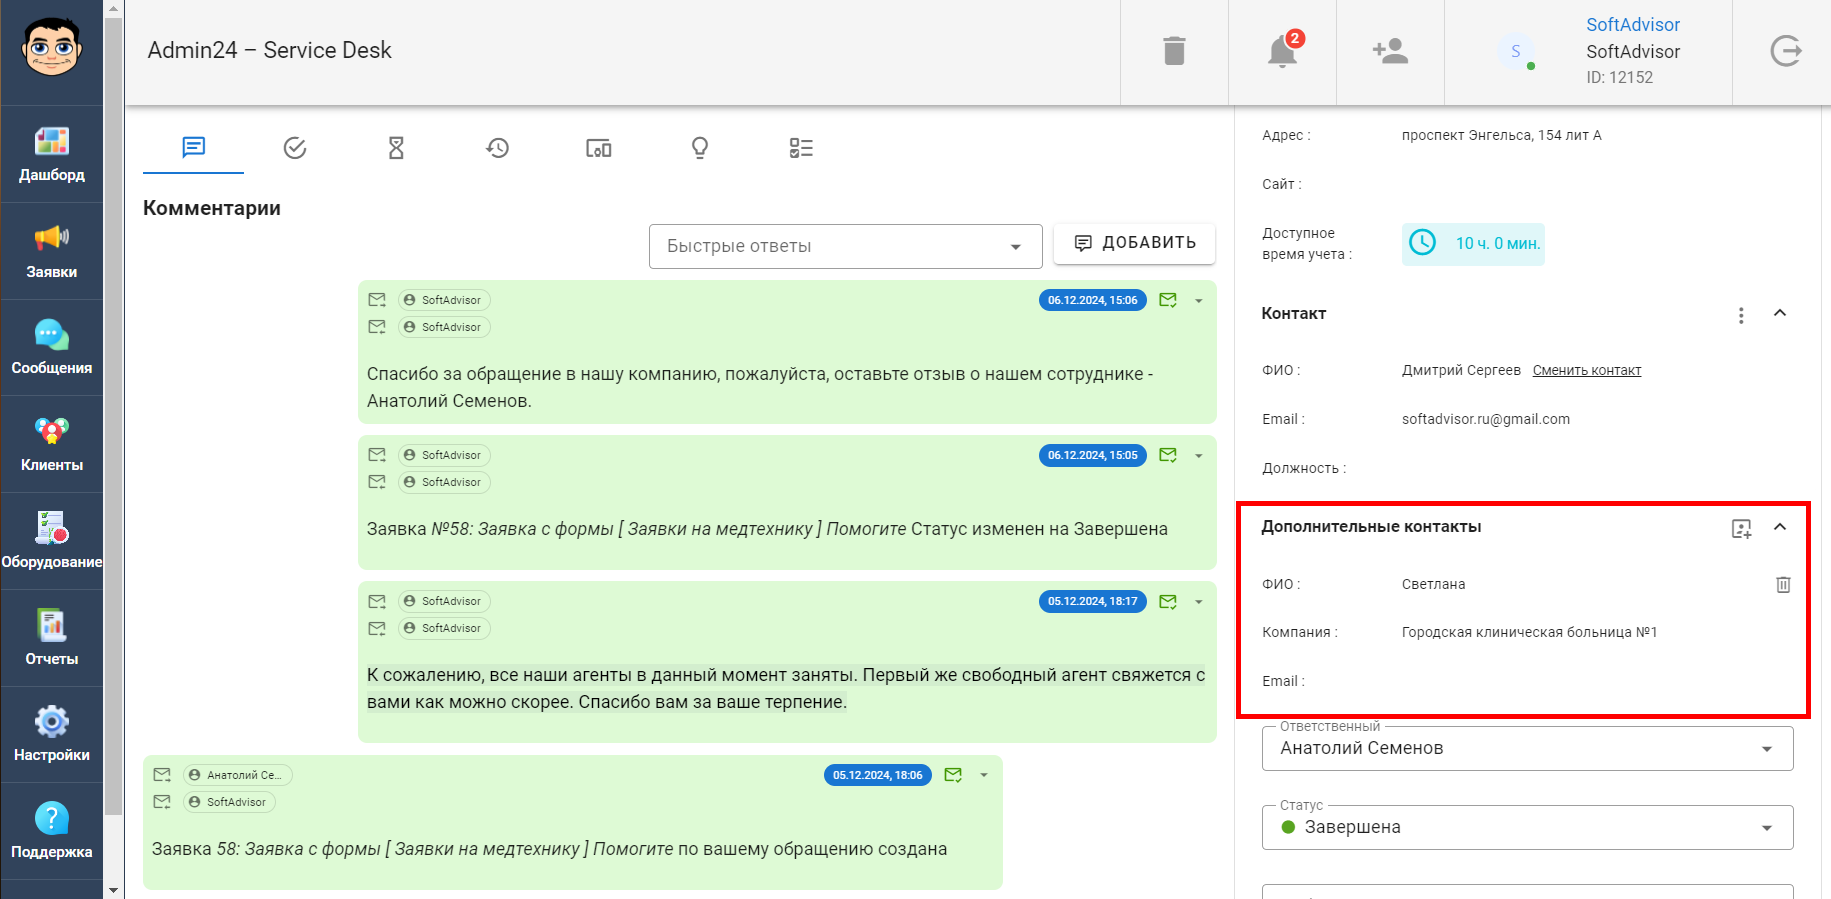Expand menu arrow on 15:05 comment
This screenshot has width=1831, height=899.
tap(1199, 455)
